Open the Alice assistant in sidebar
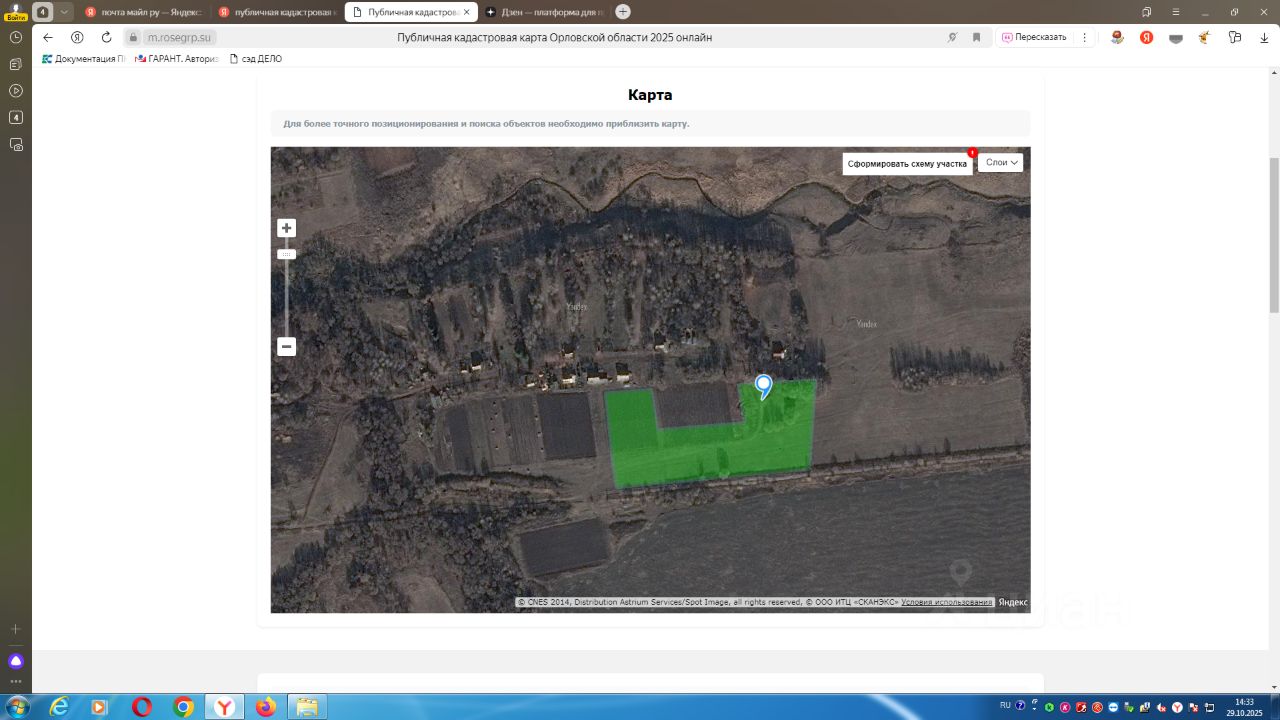 tap(16, 661)
